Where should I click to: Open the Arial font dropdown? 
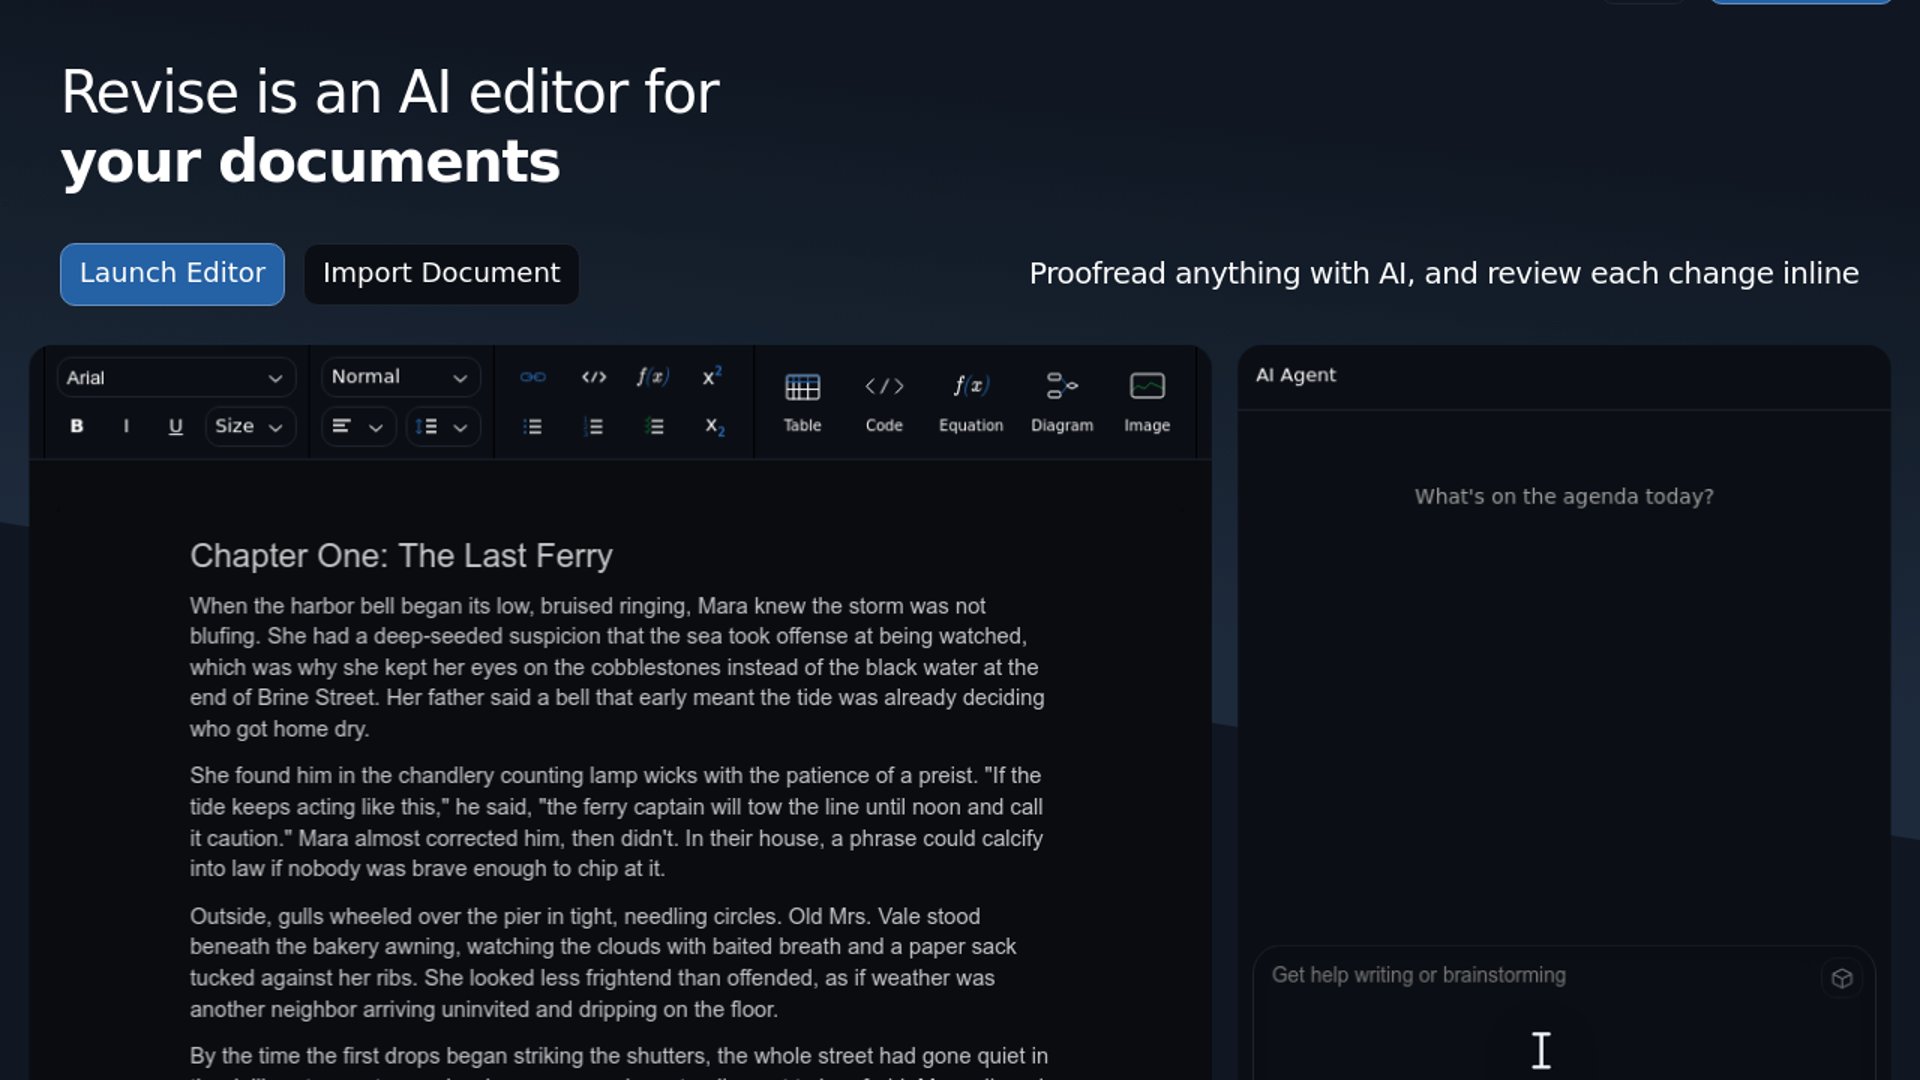tap(175, 378)
